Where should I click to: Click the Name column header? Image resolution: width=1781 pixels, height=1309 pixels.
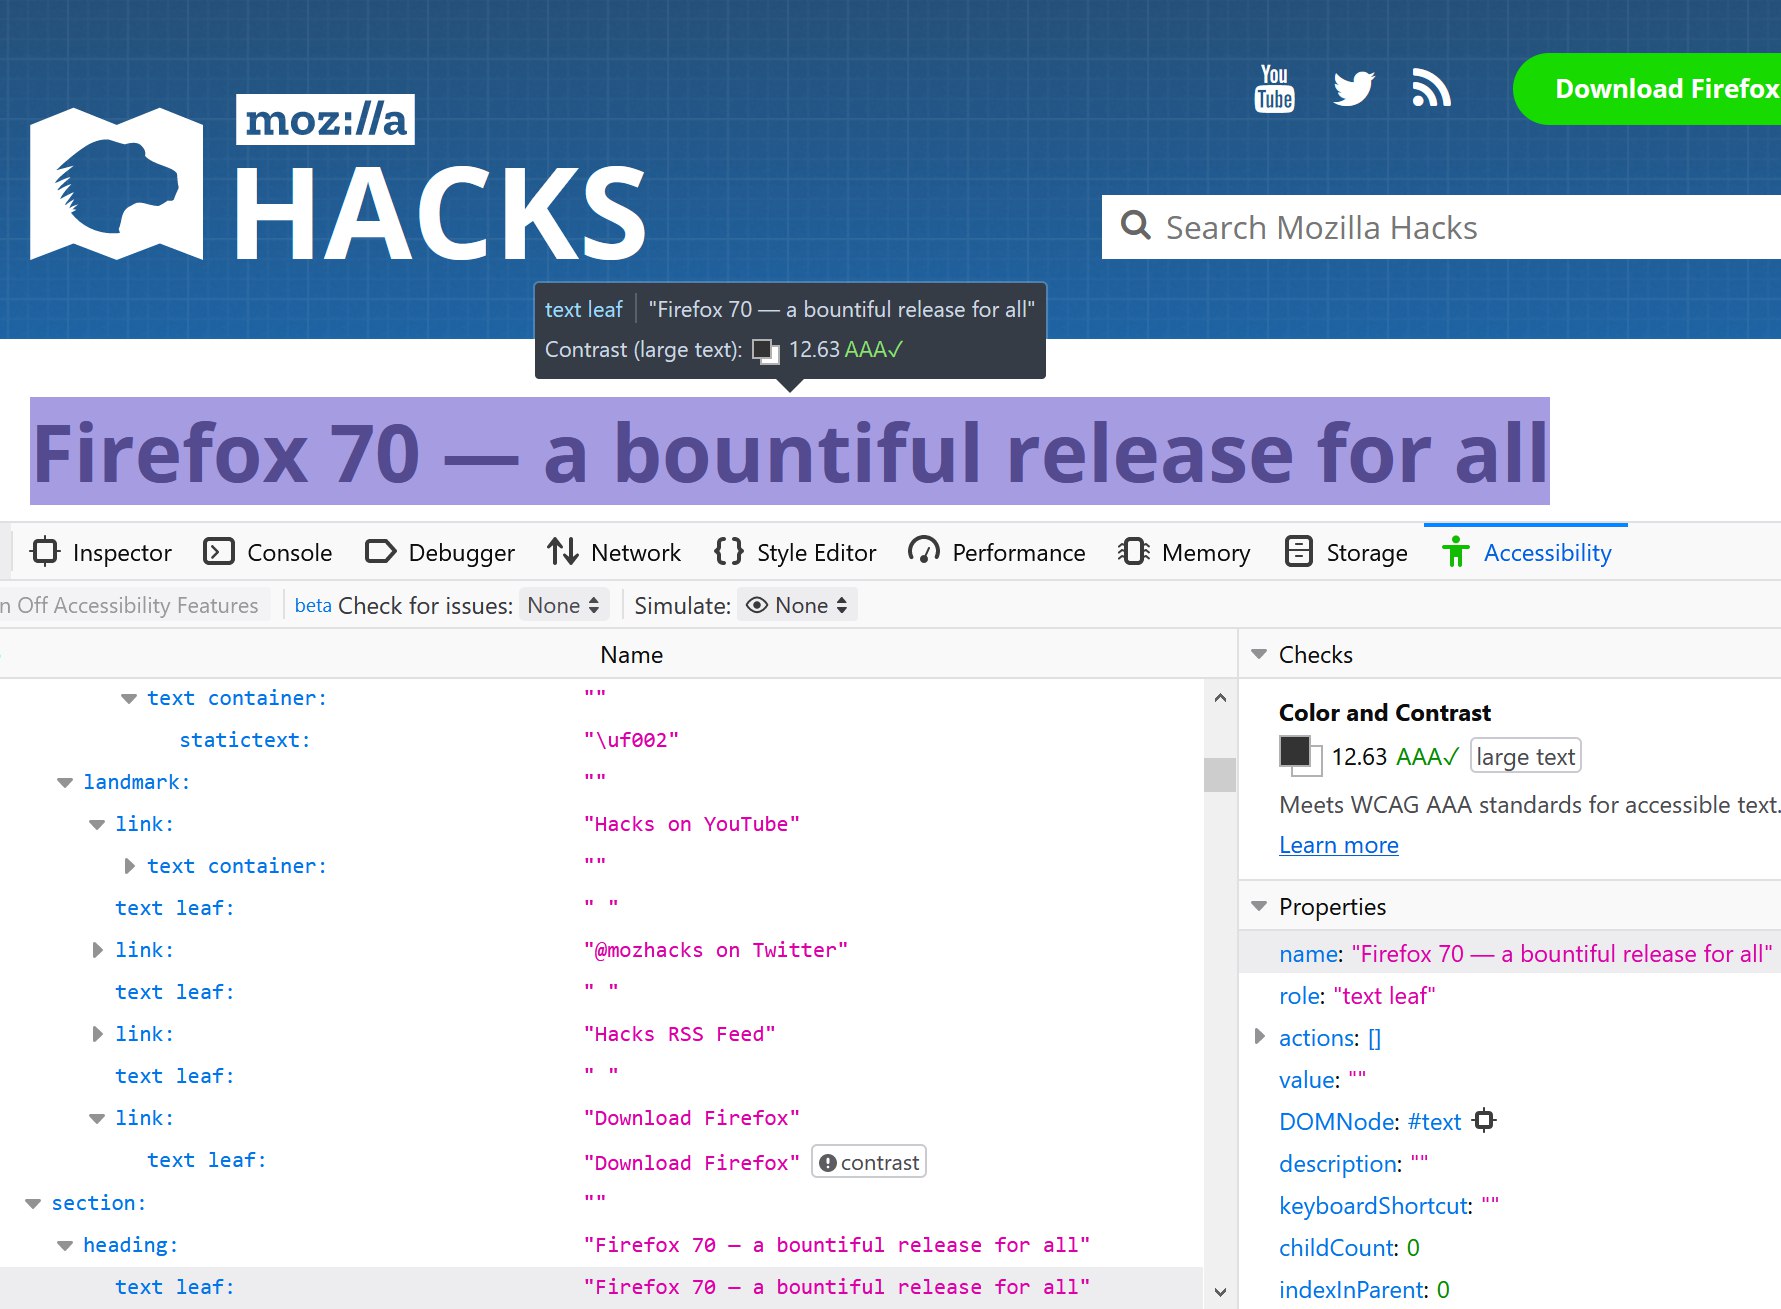pos(631,654)
